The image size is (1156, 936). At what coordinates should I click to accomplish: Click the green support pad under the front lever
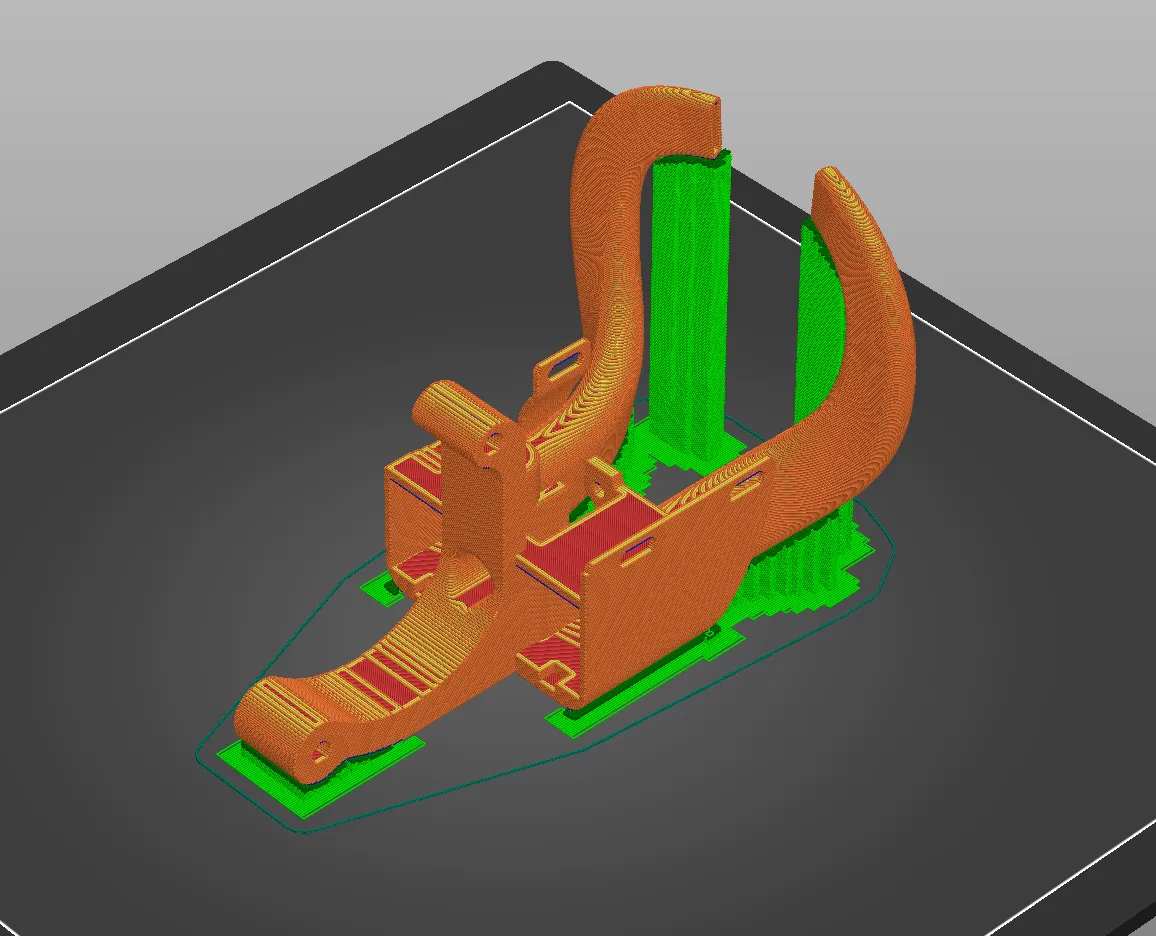(x=320, y=775)
